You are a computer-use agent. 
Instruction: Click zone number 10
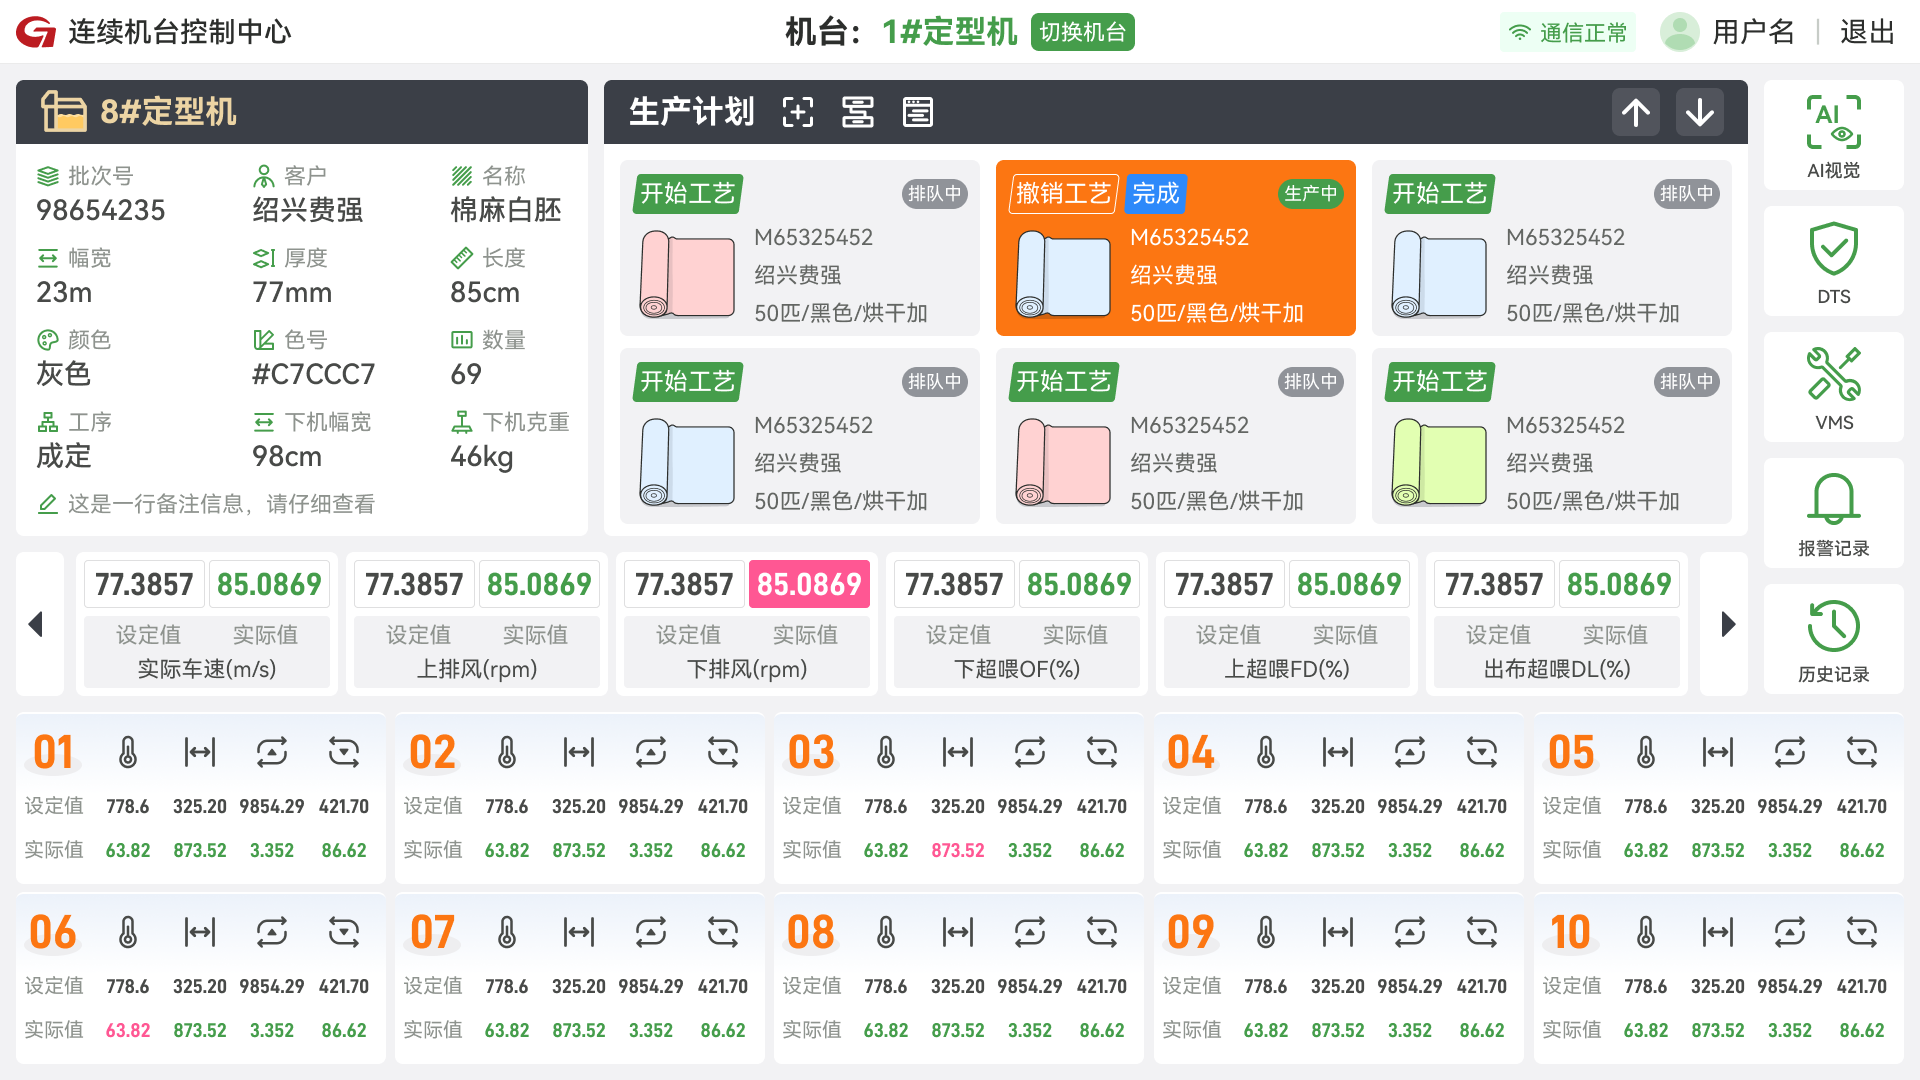(x=1569, y=932)
